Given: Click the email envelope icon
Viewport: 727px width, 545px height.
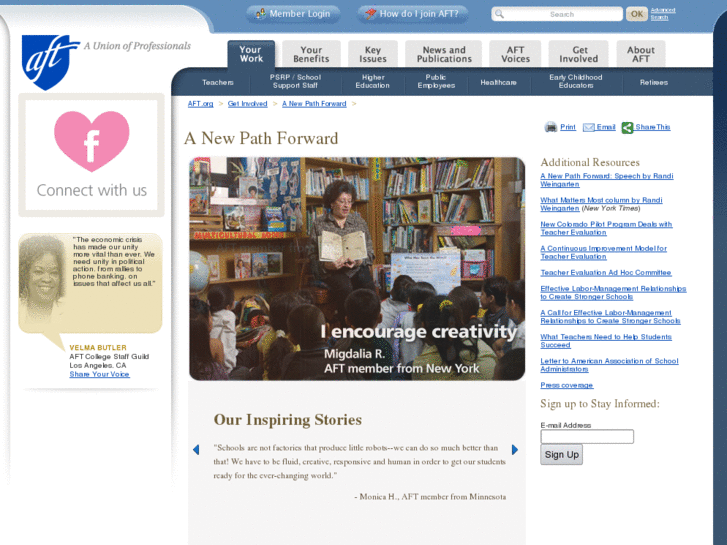Looking at the screenshot, I should click(588, 128).
